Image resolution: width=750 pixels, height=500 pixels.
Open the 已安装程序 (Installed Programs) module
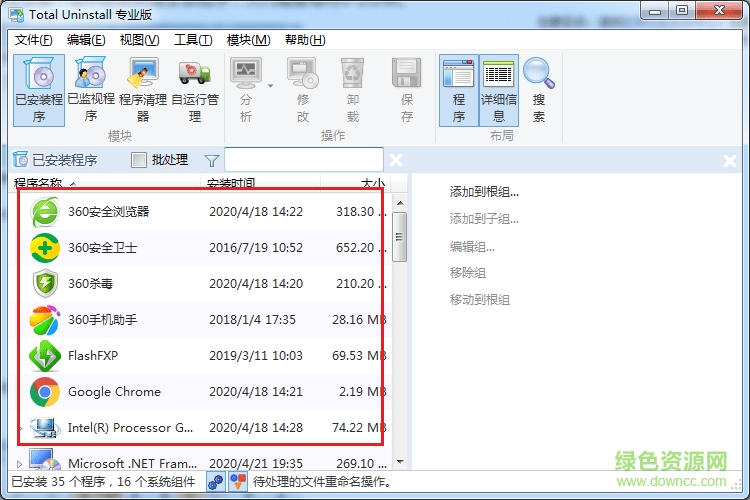click(x=39, y=90)
